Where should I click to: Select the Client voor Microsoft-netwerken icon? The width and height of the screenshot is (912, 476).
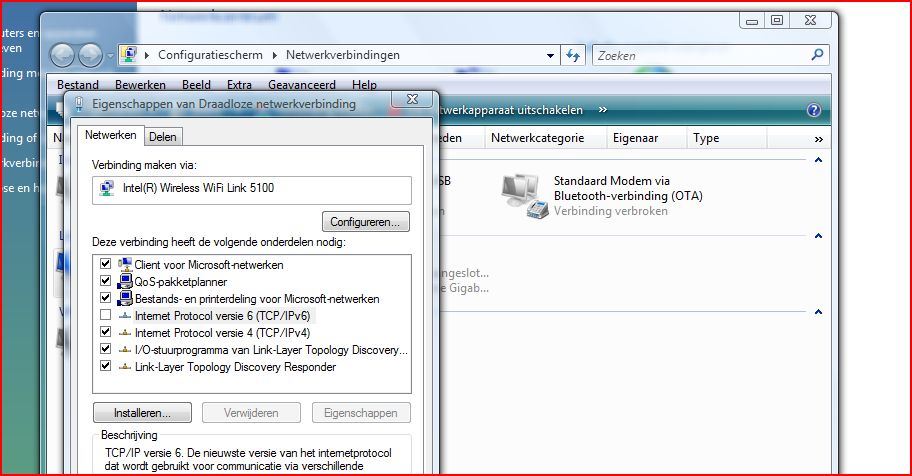coord(124,264)
